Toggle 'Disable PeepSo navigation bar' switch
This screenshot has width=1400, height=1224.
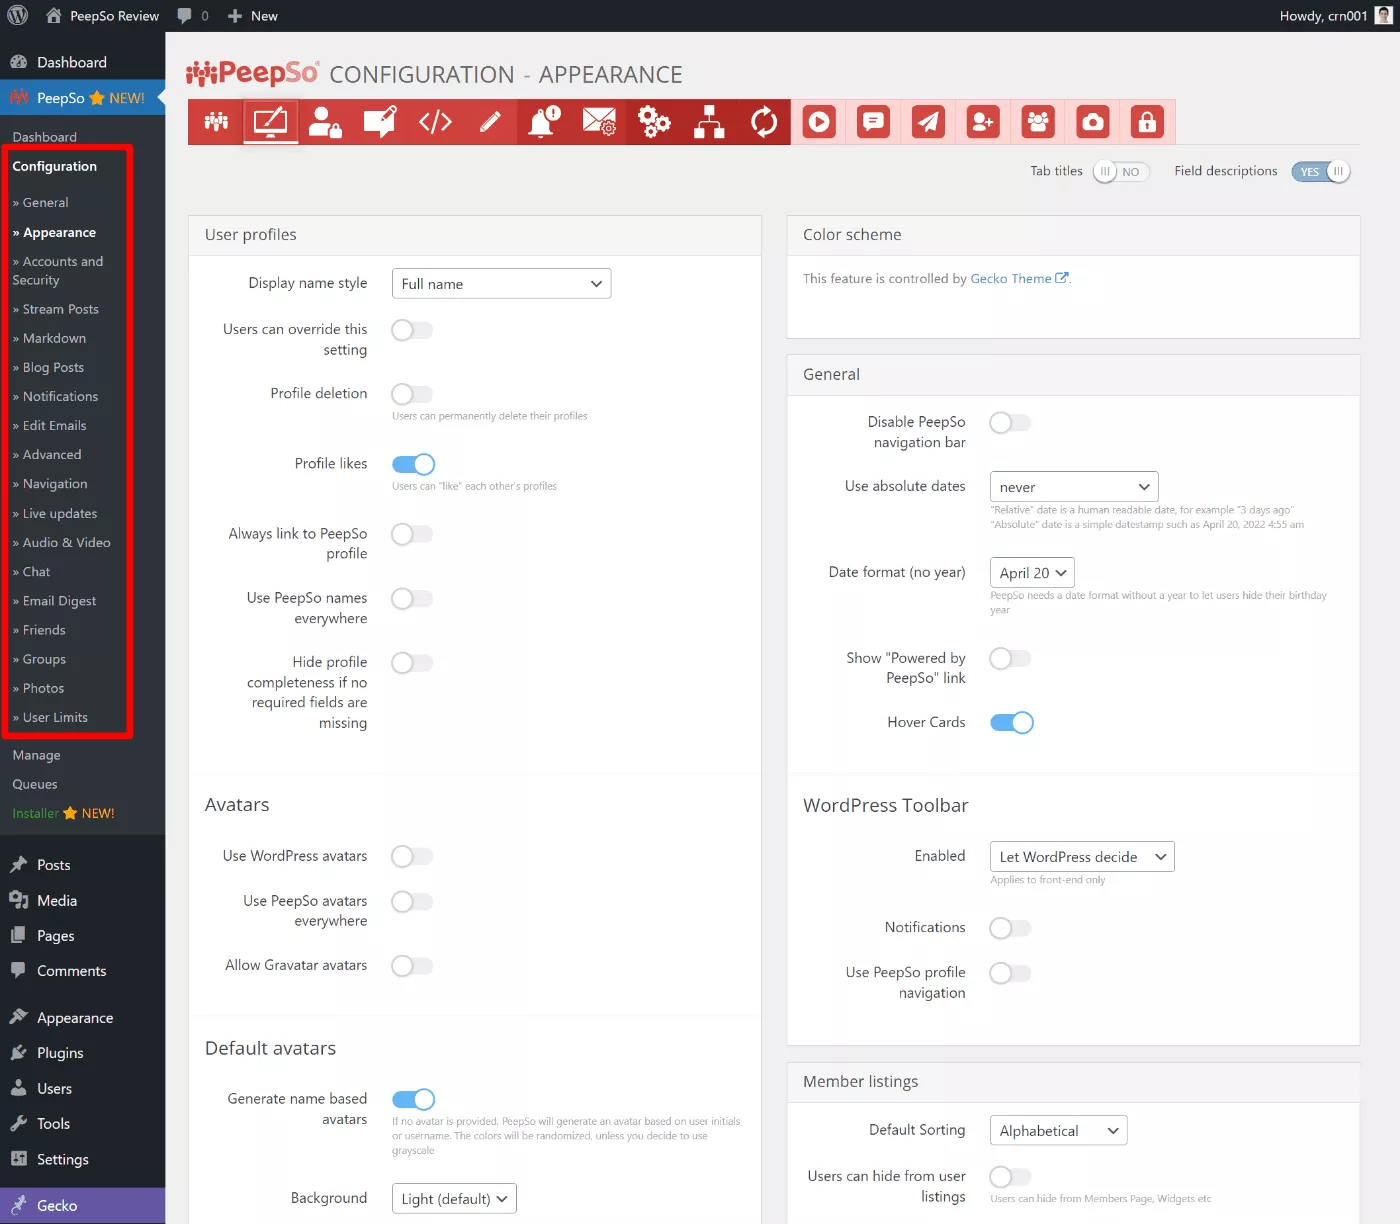(1010, 423)
